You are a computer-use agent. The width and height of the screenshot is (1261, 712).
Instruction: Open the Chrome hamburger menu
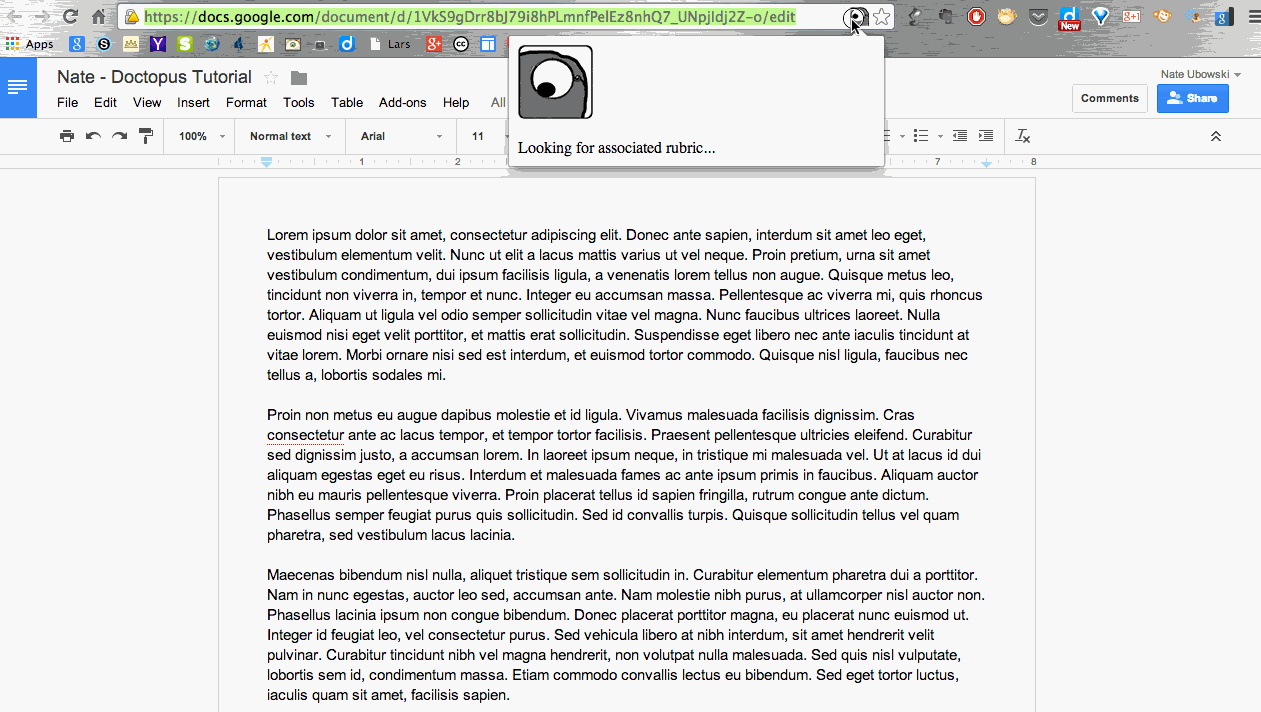[x=1254, y=17]
